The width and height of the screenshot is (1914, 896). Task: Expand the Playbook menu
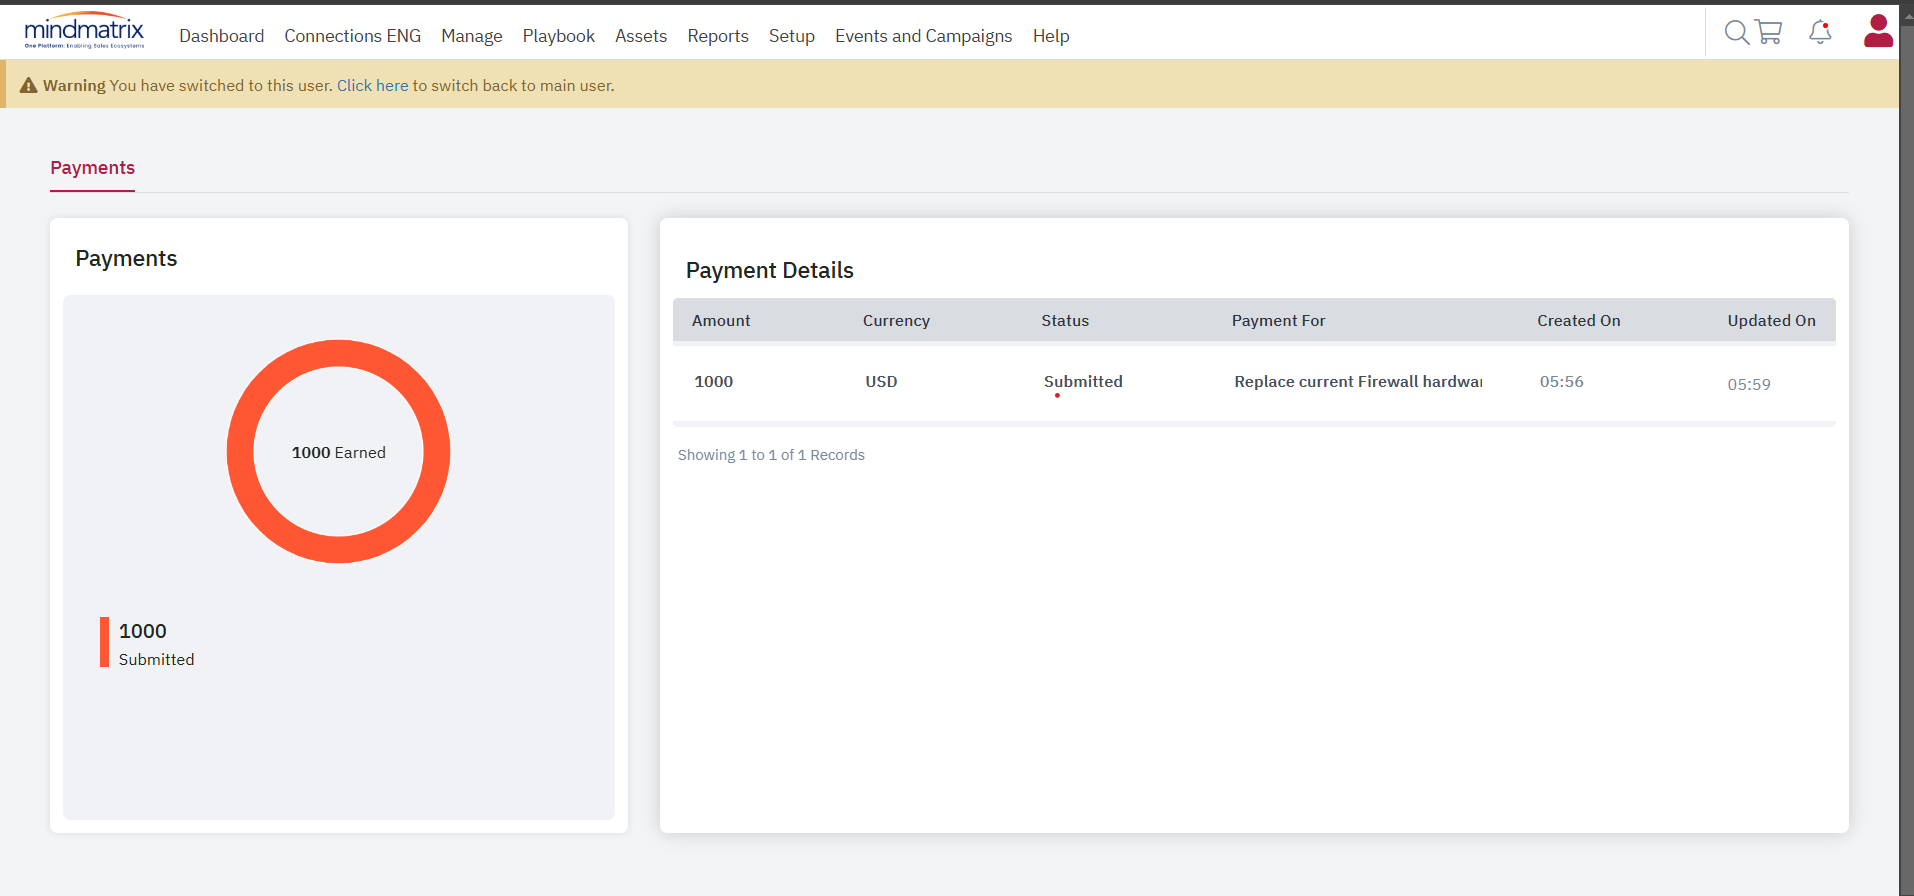point(558,36)
